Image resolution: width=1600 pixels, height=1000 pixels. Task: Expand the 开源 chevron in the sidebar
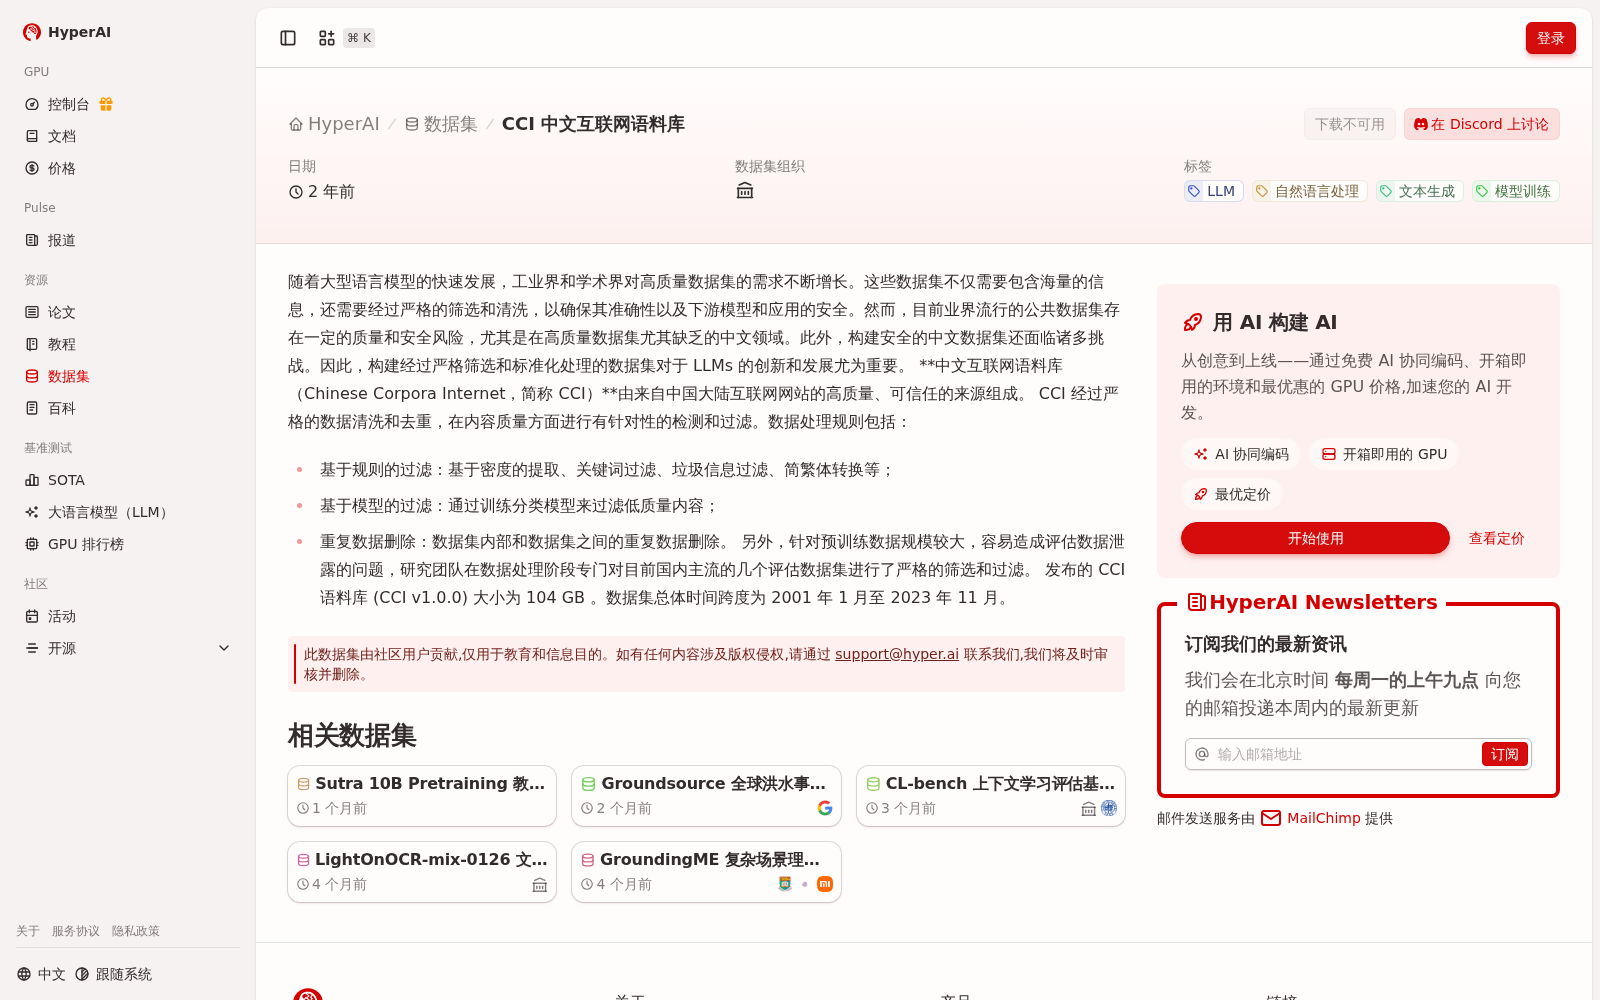pyautogui.click(x=224, y=648)
